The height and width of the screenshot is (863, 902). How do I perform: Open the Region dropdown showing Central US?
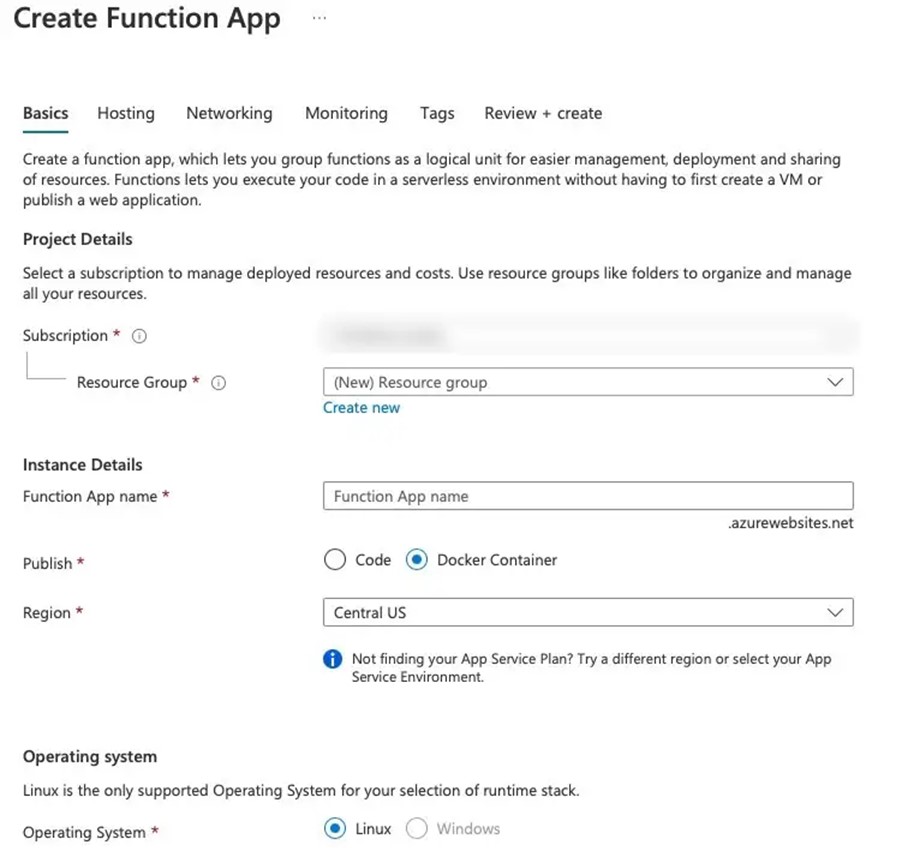[x=587, y=612]
